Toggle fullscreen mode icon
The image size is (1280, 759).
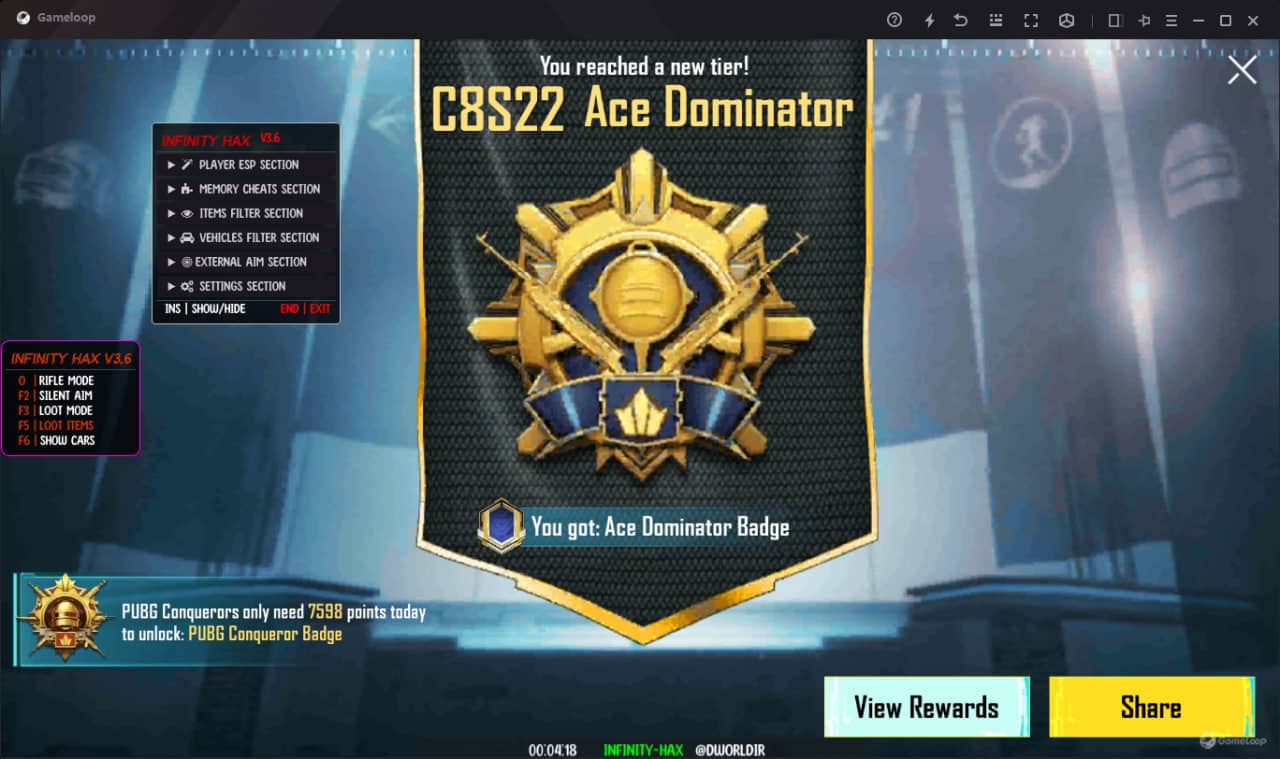pos(1031,20)
